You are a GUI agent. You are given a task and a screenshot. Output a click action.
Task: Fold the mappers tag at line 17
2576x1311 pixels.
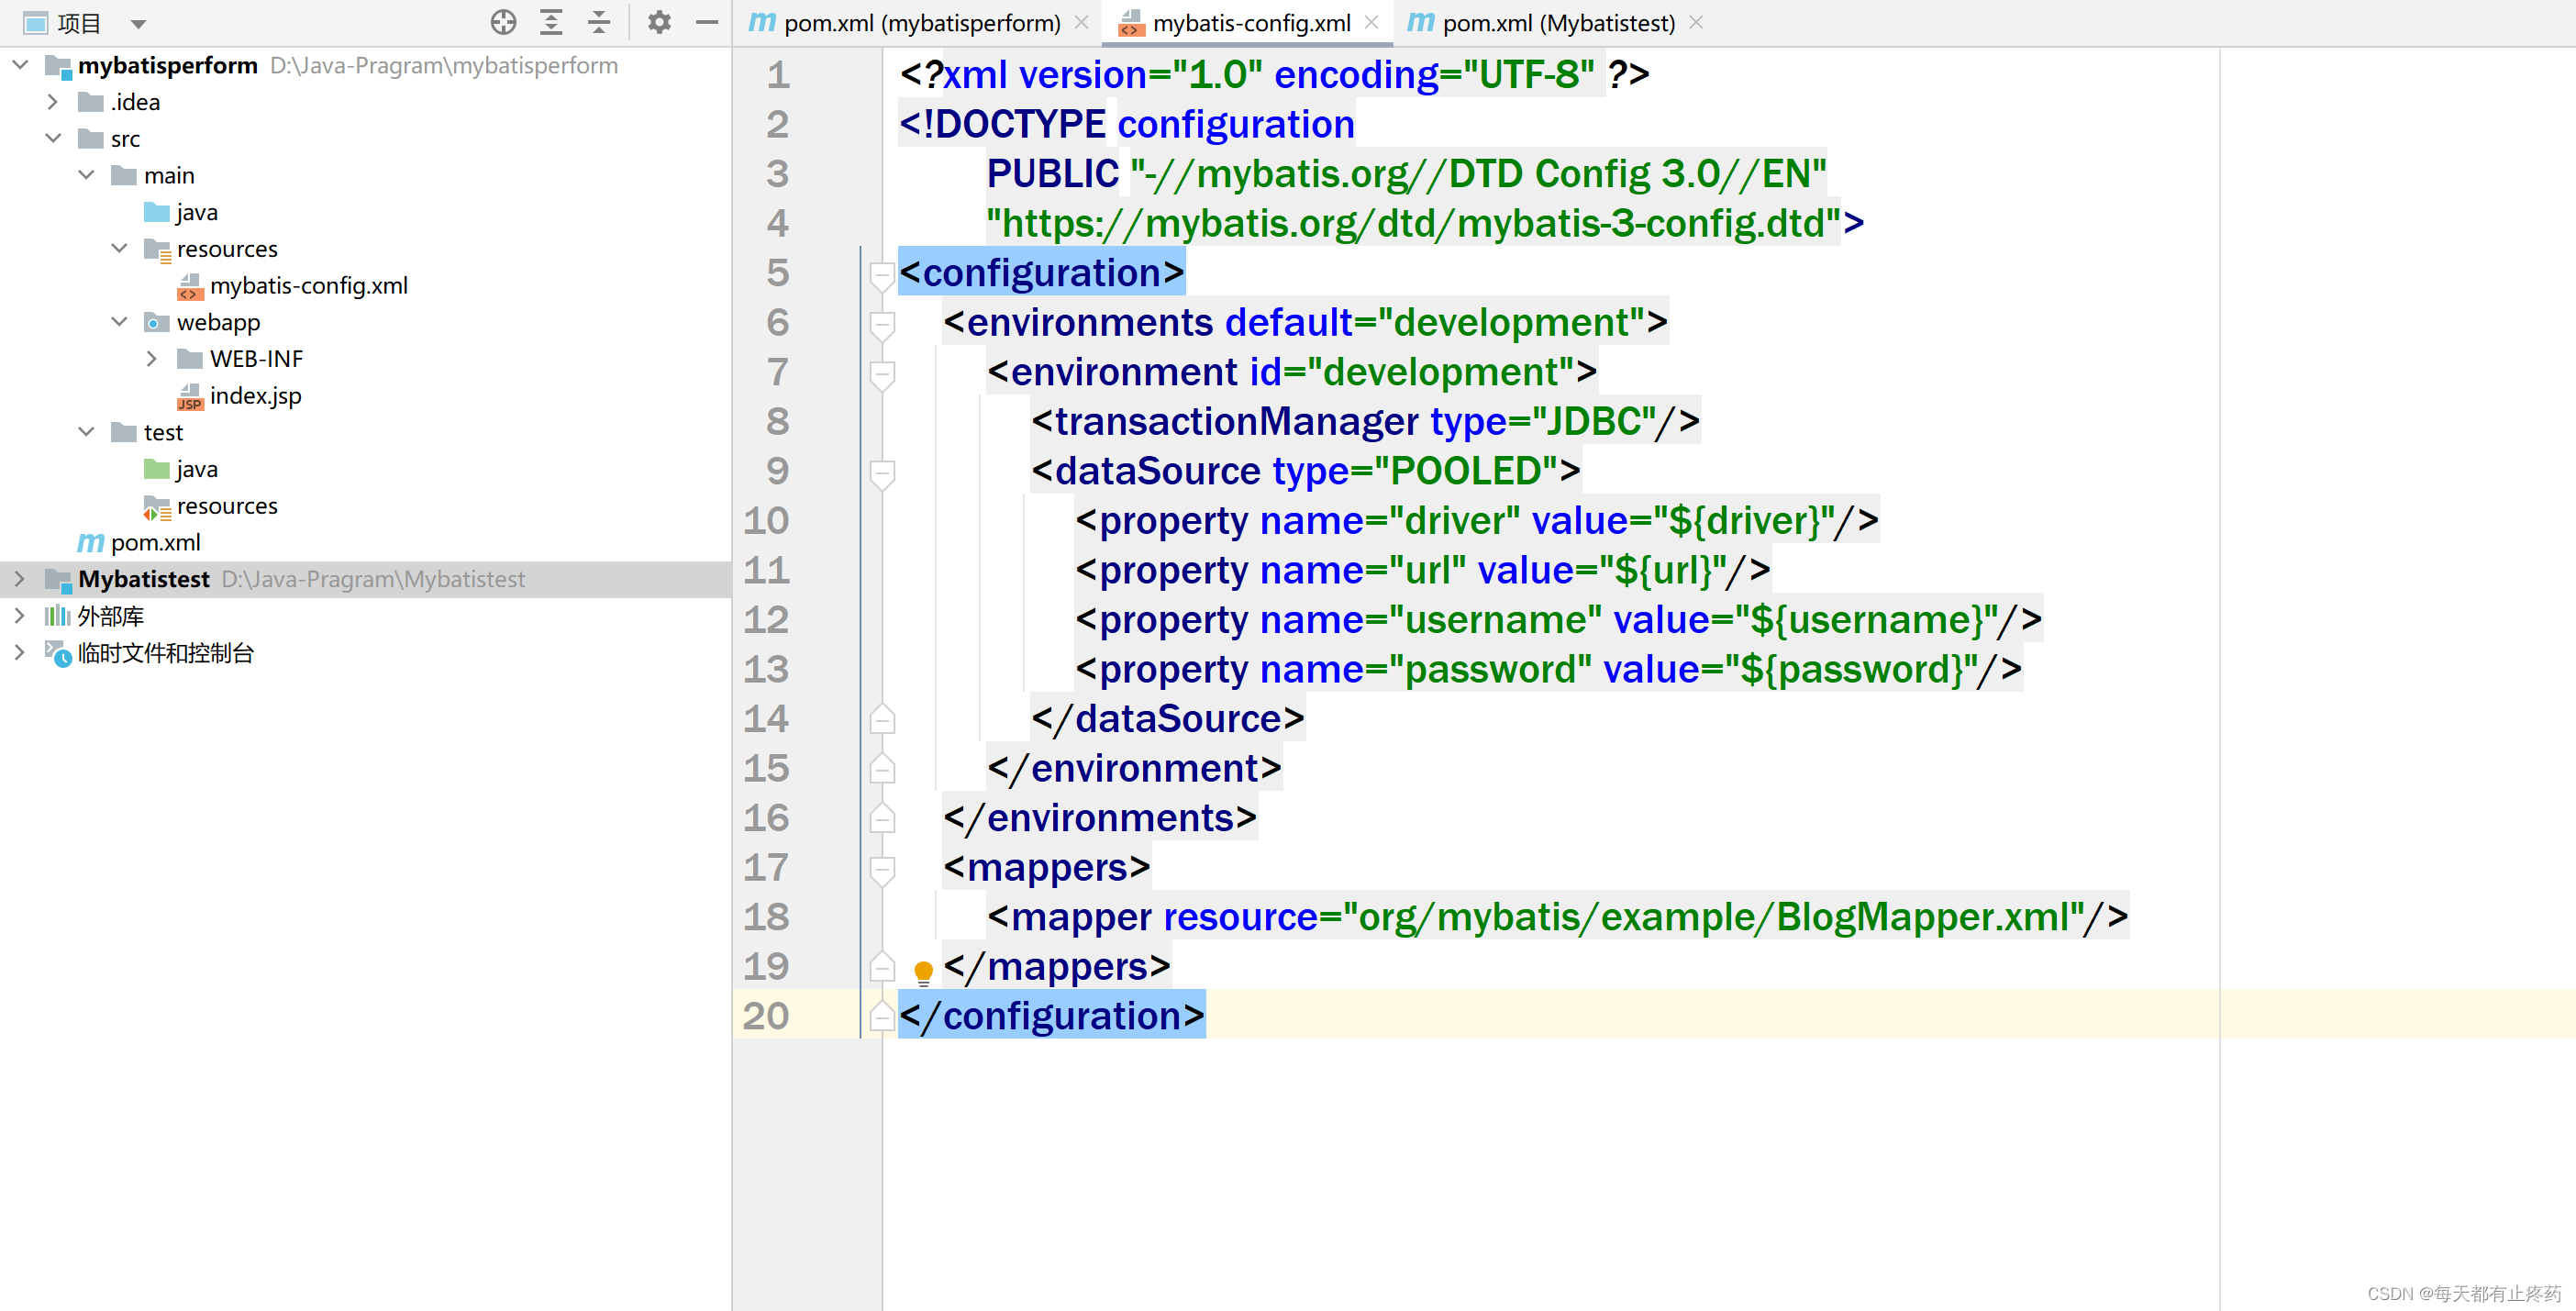[x=881, y=868]
